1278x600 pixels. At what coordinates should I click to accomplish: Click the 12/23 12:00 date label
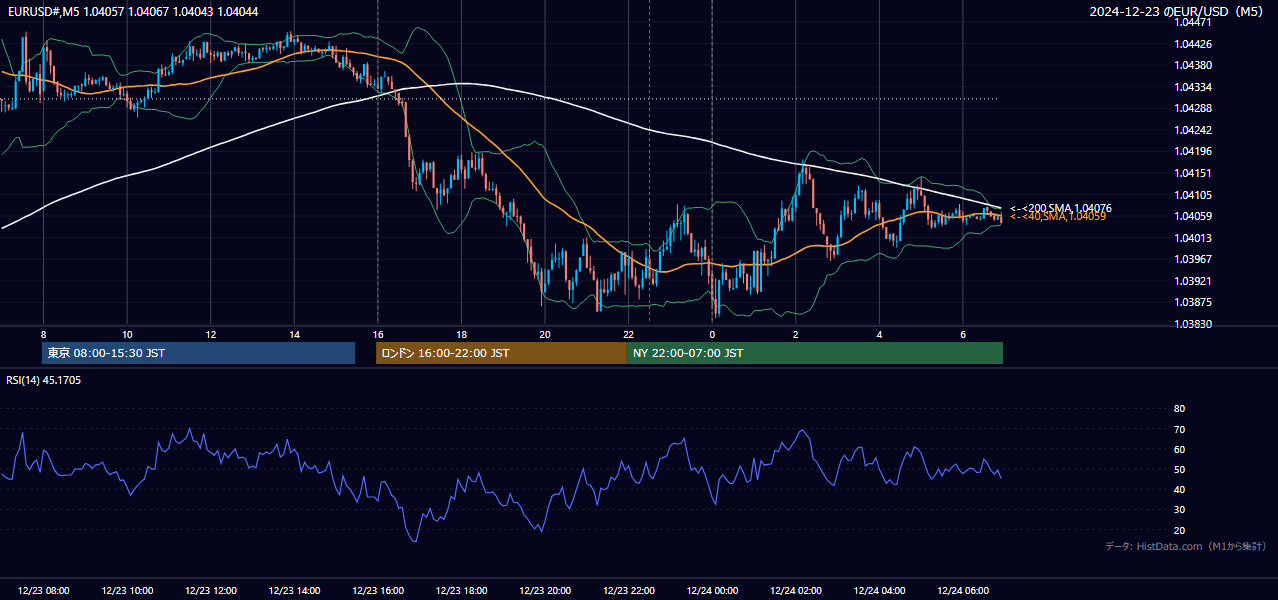tap(211, 591)
